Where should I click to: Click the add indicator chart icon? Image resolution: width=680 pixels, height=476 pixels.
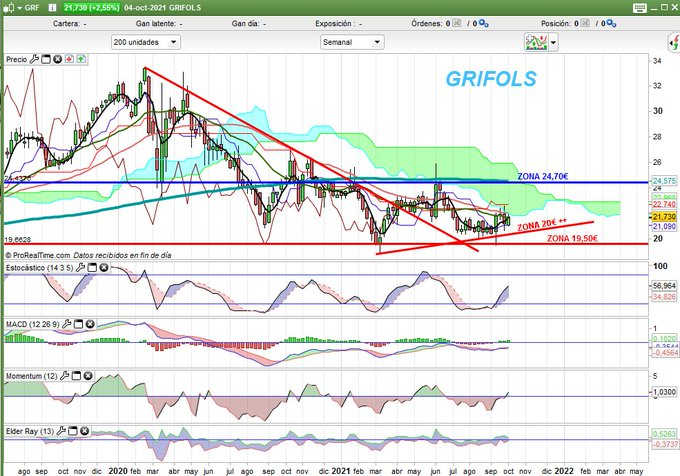tap(536, 42)
